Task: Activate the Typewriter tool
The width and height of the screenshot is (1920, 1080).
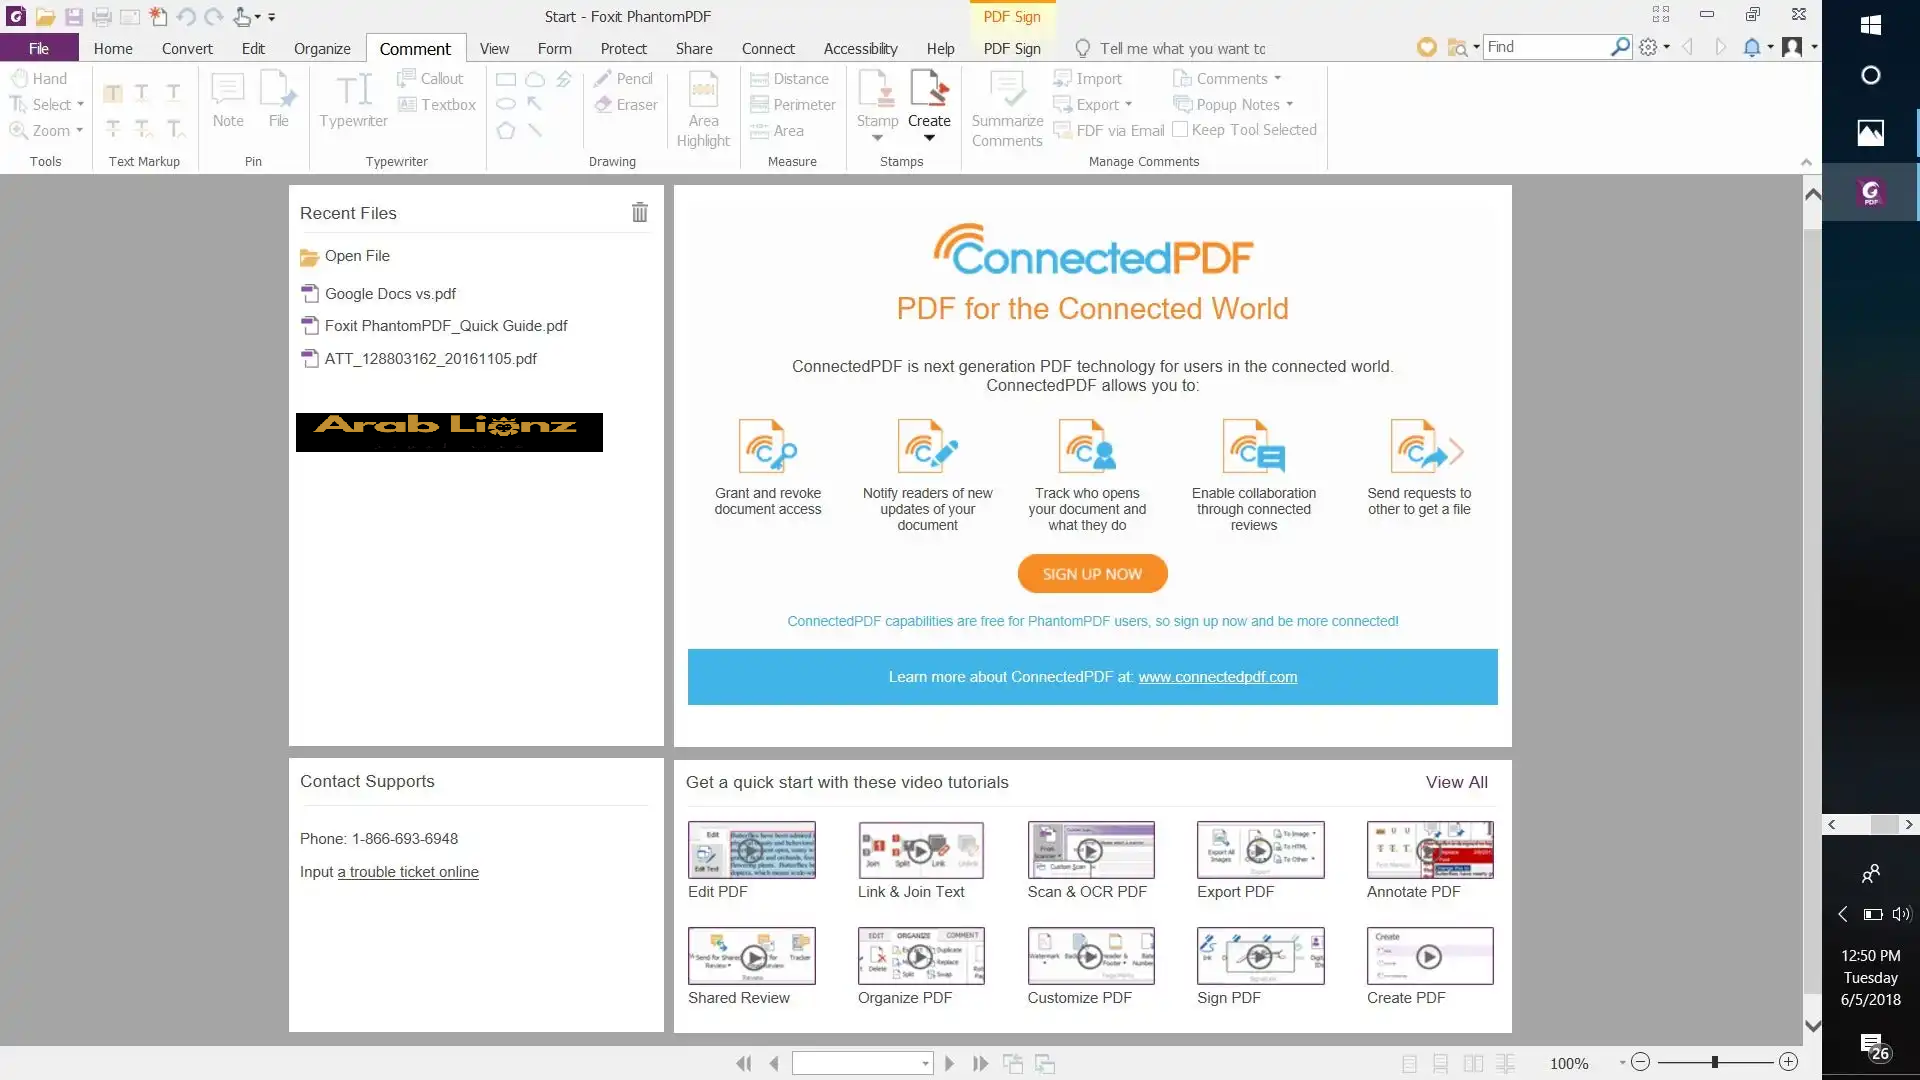Action: click(x=353, y=100)
